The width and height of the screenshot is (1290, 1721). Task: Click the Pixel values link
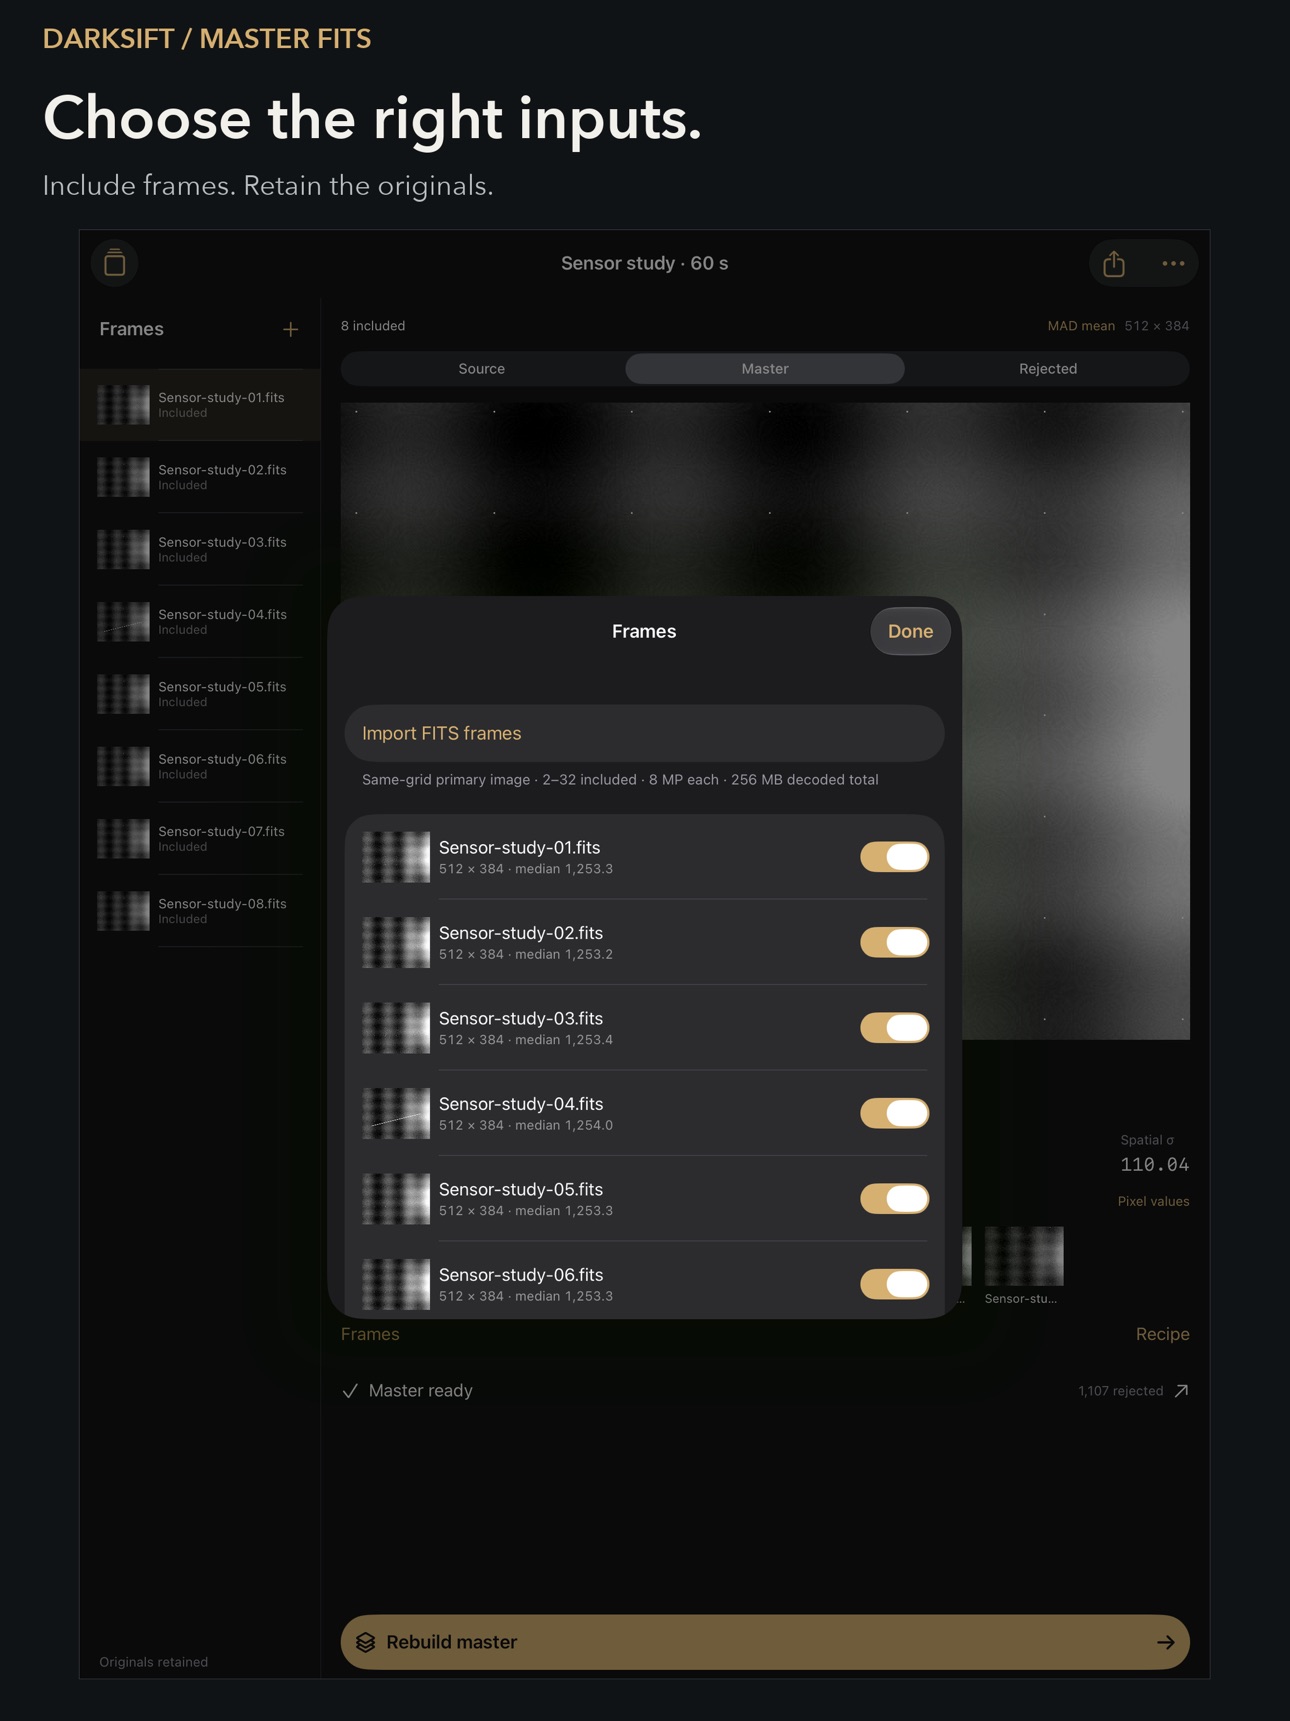[x=1153, y=1201]
